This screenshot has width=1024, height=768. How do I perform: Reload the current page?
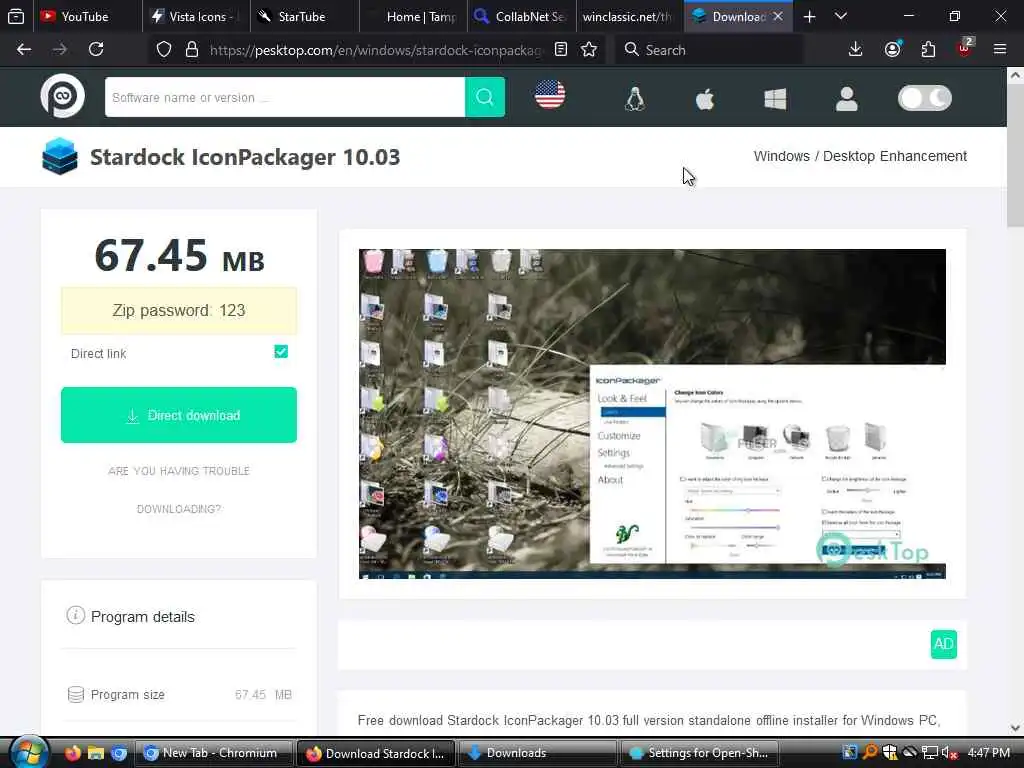tap(96, 50)
